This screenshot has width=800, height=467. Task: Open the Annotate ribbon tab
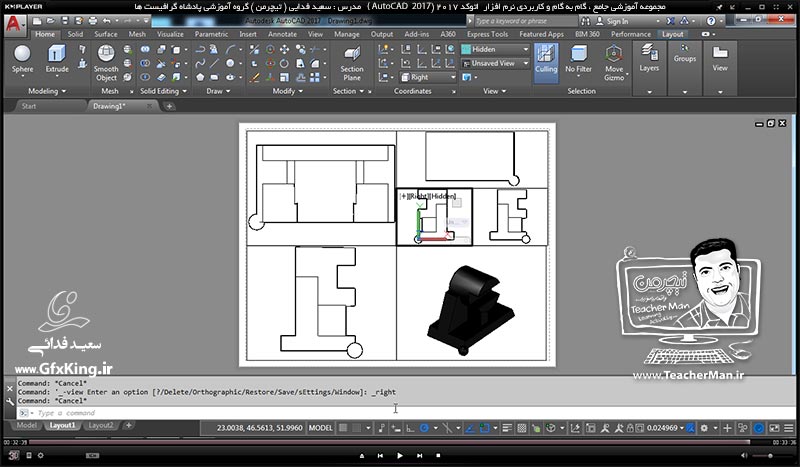(282, 34)
